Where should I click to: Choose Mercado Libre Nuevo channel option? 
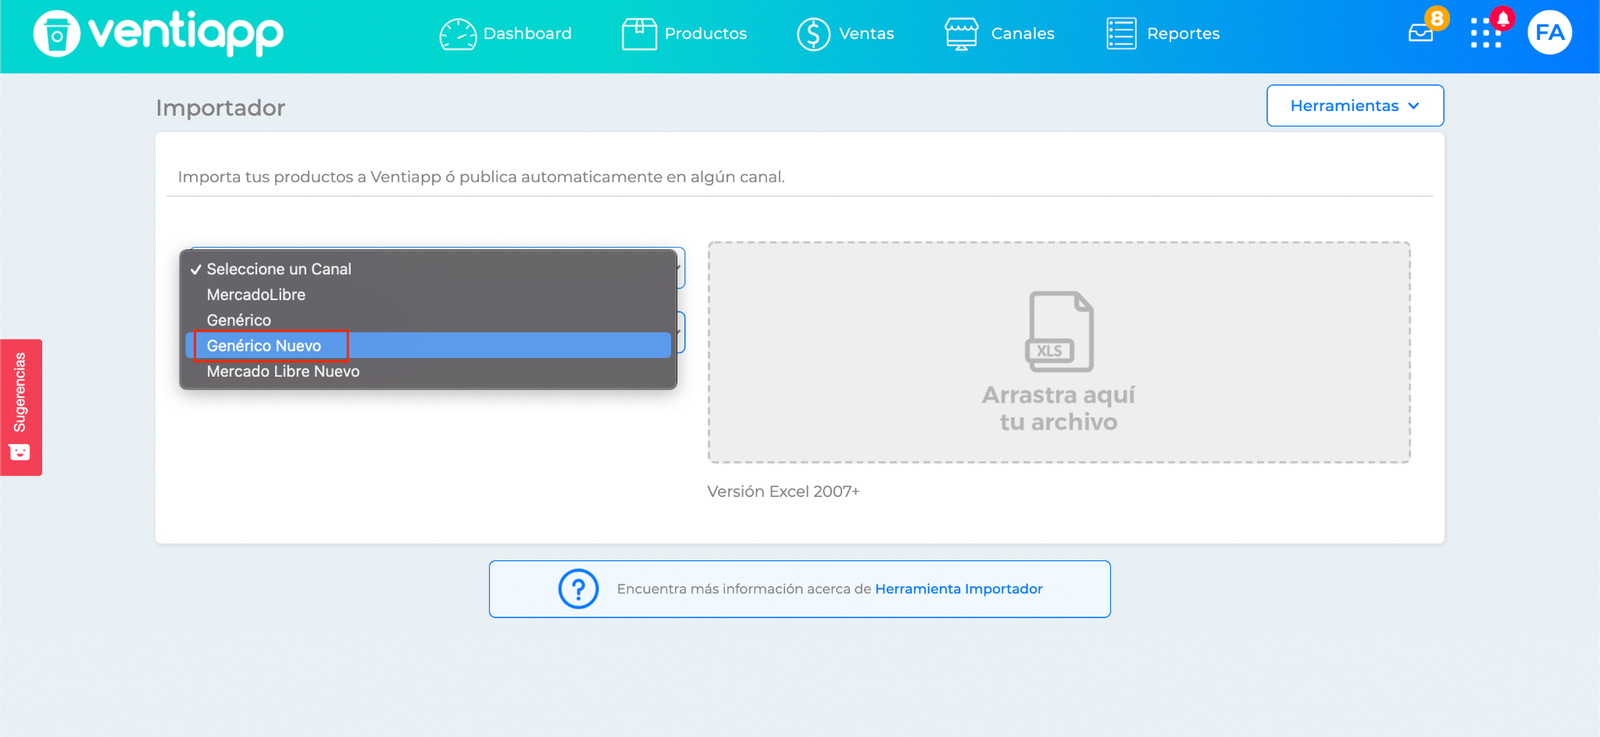point(428,371)
